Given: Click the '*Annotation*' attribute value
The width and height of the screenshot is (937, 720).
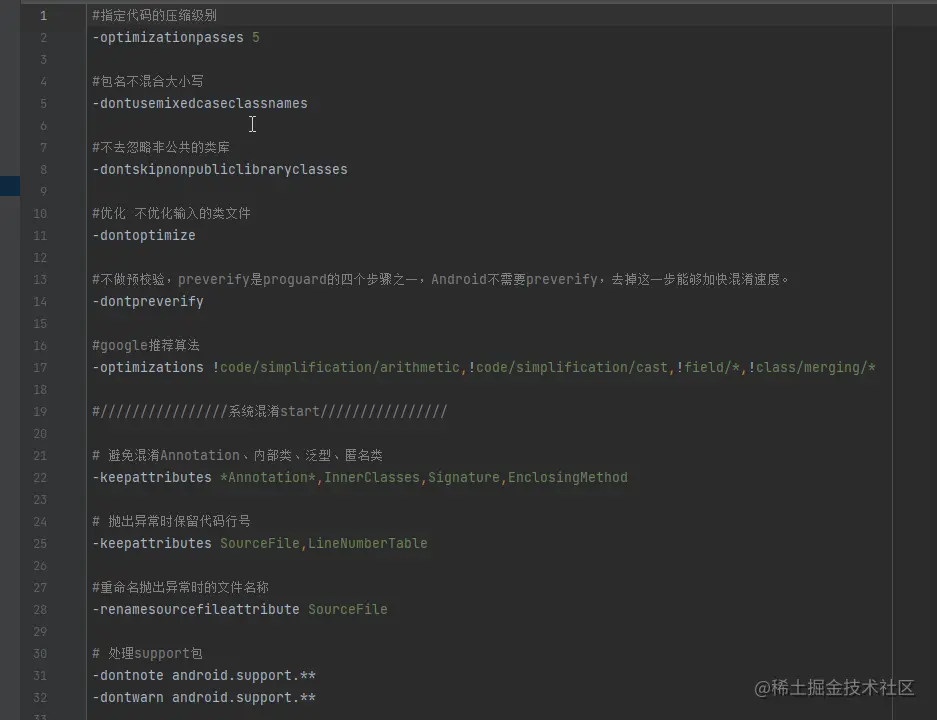Looking at the screenshot, I should click(x=268, y=477).
